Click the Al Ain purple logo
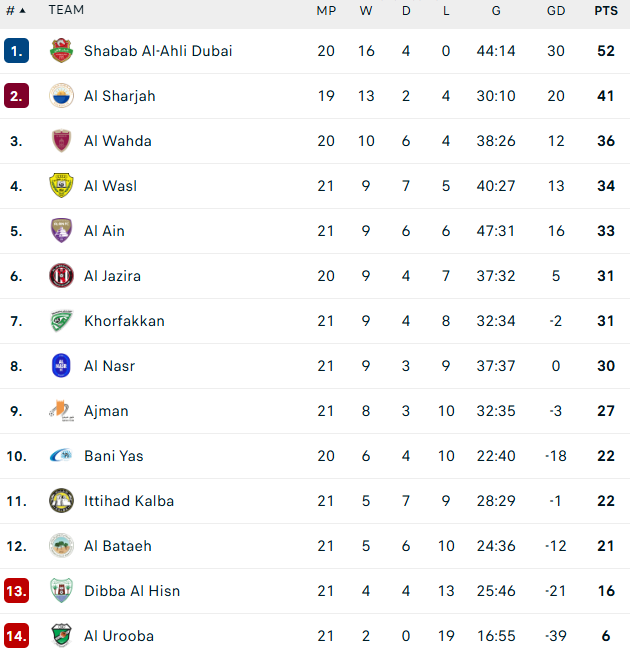 point(61,231)
